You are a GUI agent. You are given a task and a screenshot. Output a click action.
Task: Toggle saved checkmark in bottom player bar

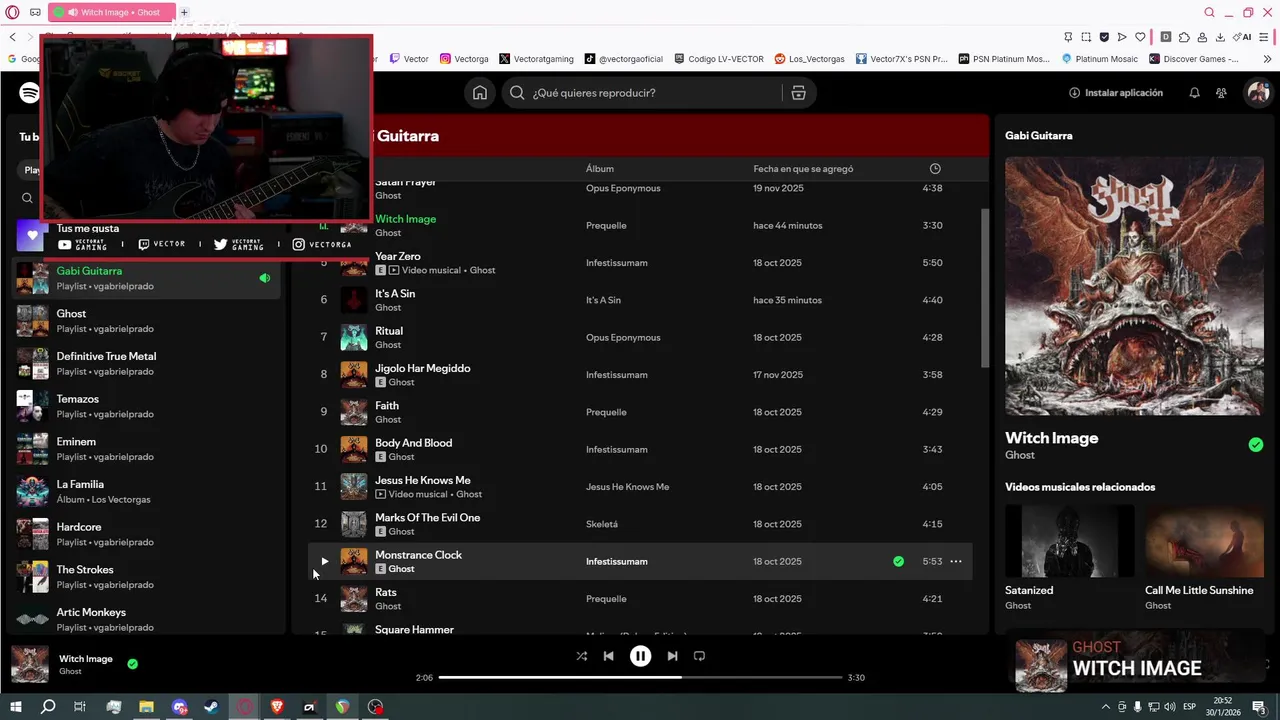[x=133, y=663]
